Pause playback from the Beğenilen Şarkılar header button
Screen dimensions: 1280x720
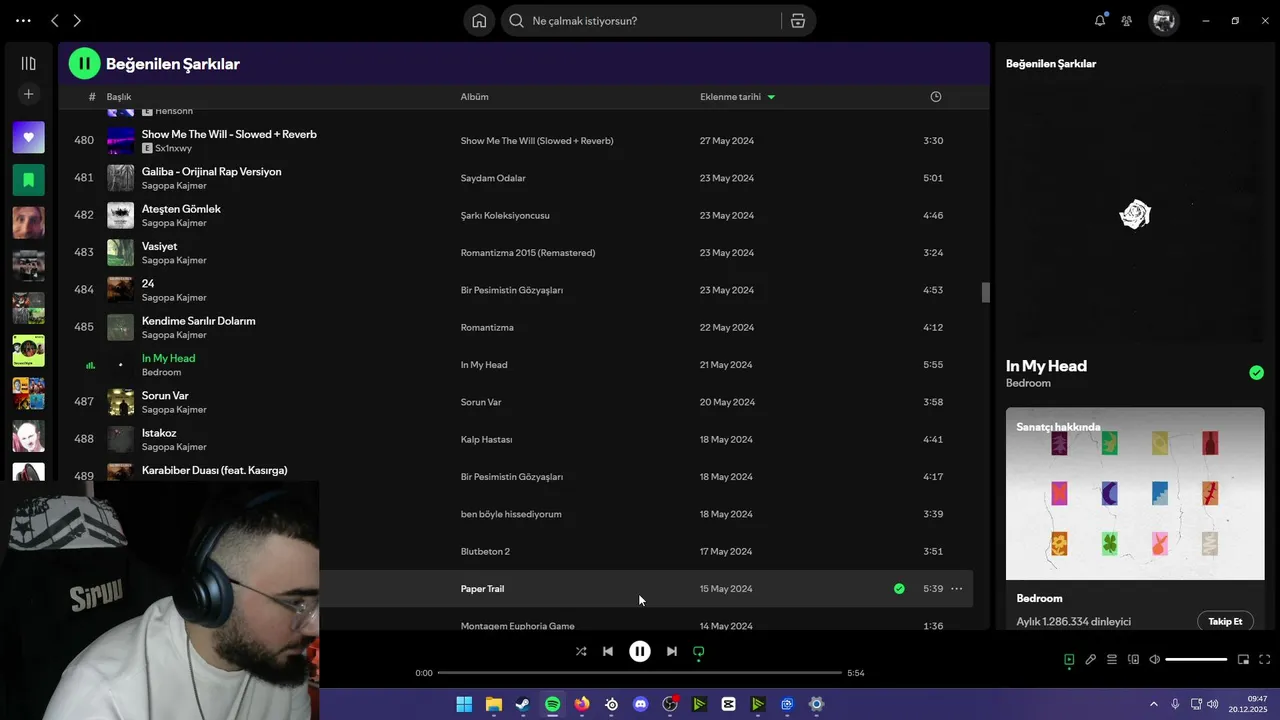[84, 63]
